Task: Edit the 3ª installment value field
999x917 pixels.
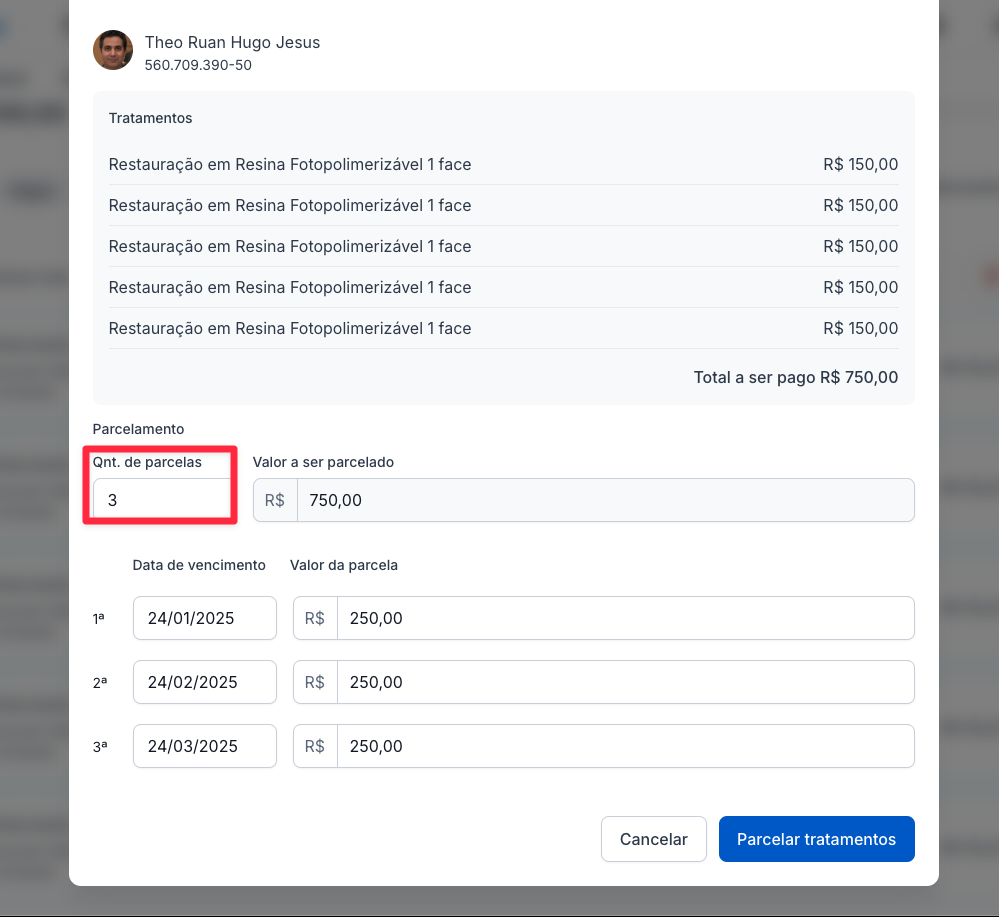Action: [625, 746]
